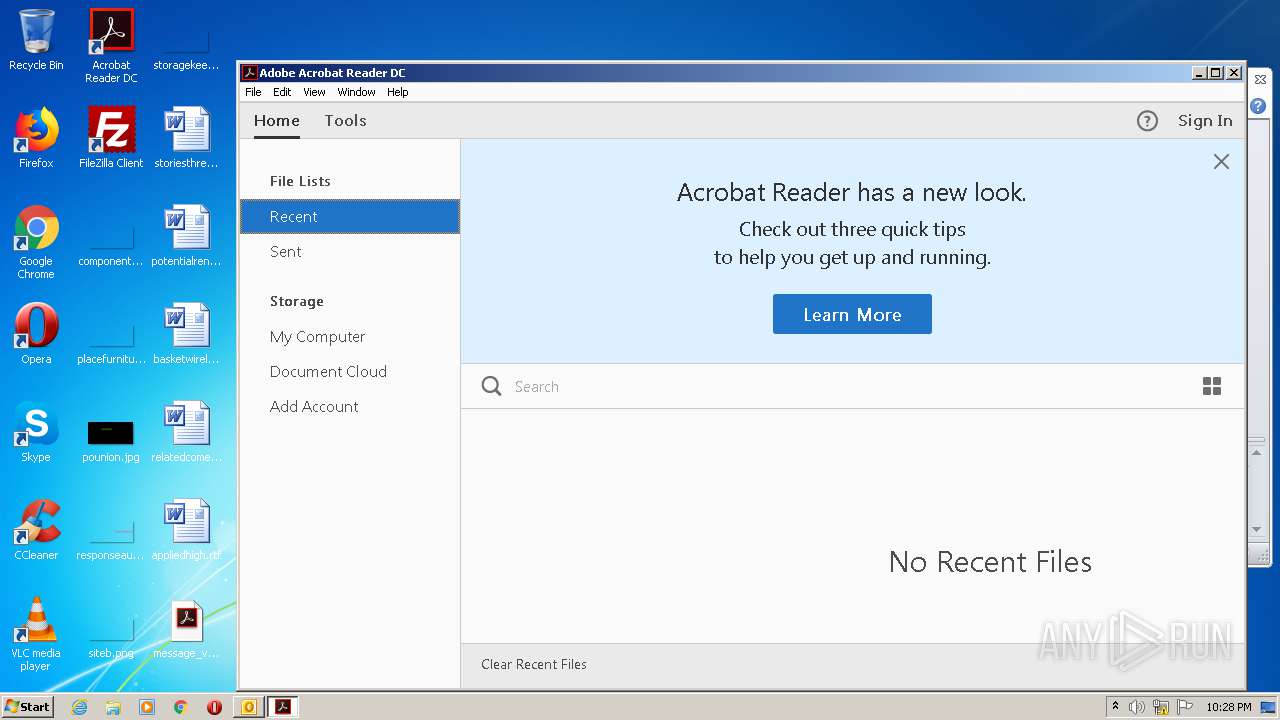This screenshot has width=1280, height=720.
Task: Show hidden system tray icons
Action: pos(1115,707)
